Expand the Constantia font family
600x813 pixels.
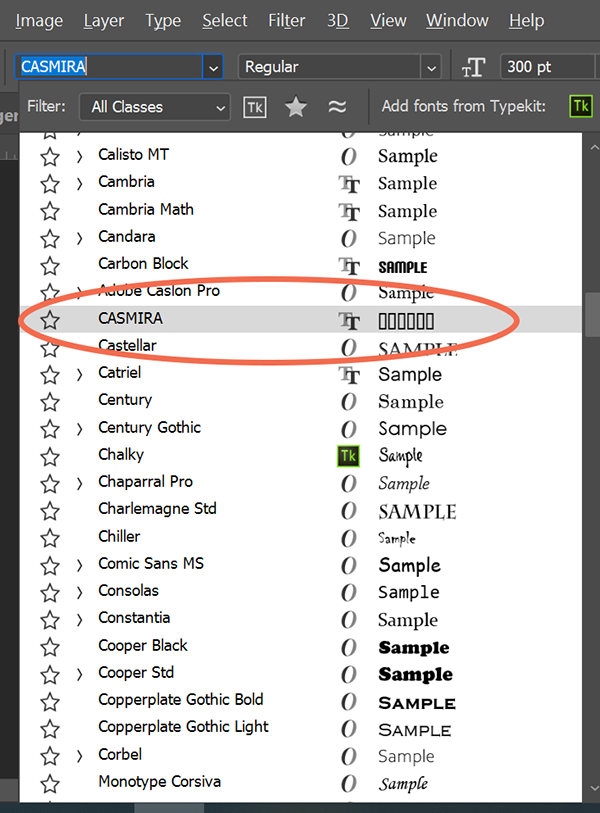click(x=79, y=620)
